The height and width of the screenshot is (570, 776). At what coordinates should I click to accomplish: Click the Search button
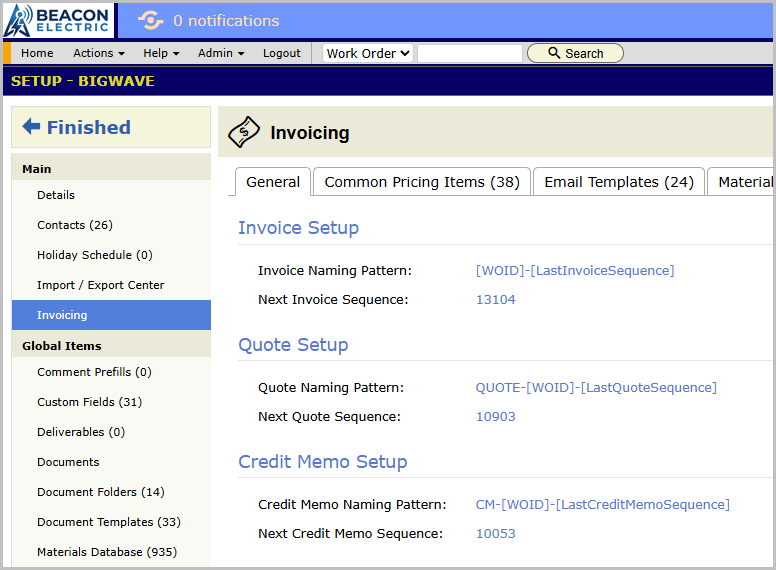[575, 53]
